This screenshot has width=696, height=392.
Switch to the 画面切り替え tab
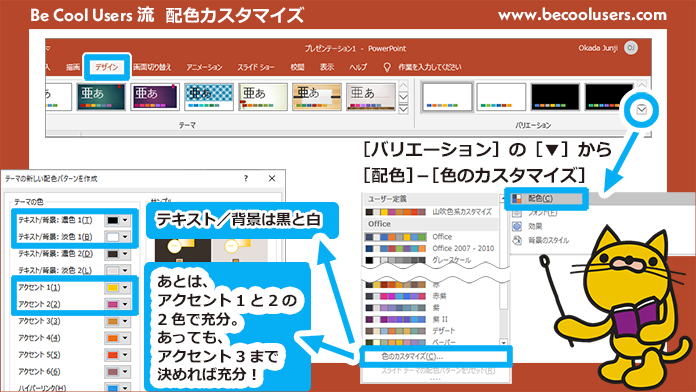click(152, 67)
